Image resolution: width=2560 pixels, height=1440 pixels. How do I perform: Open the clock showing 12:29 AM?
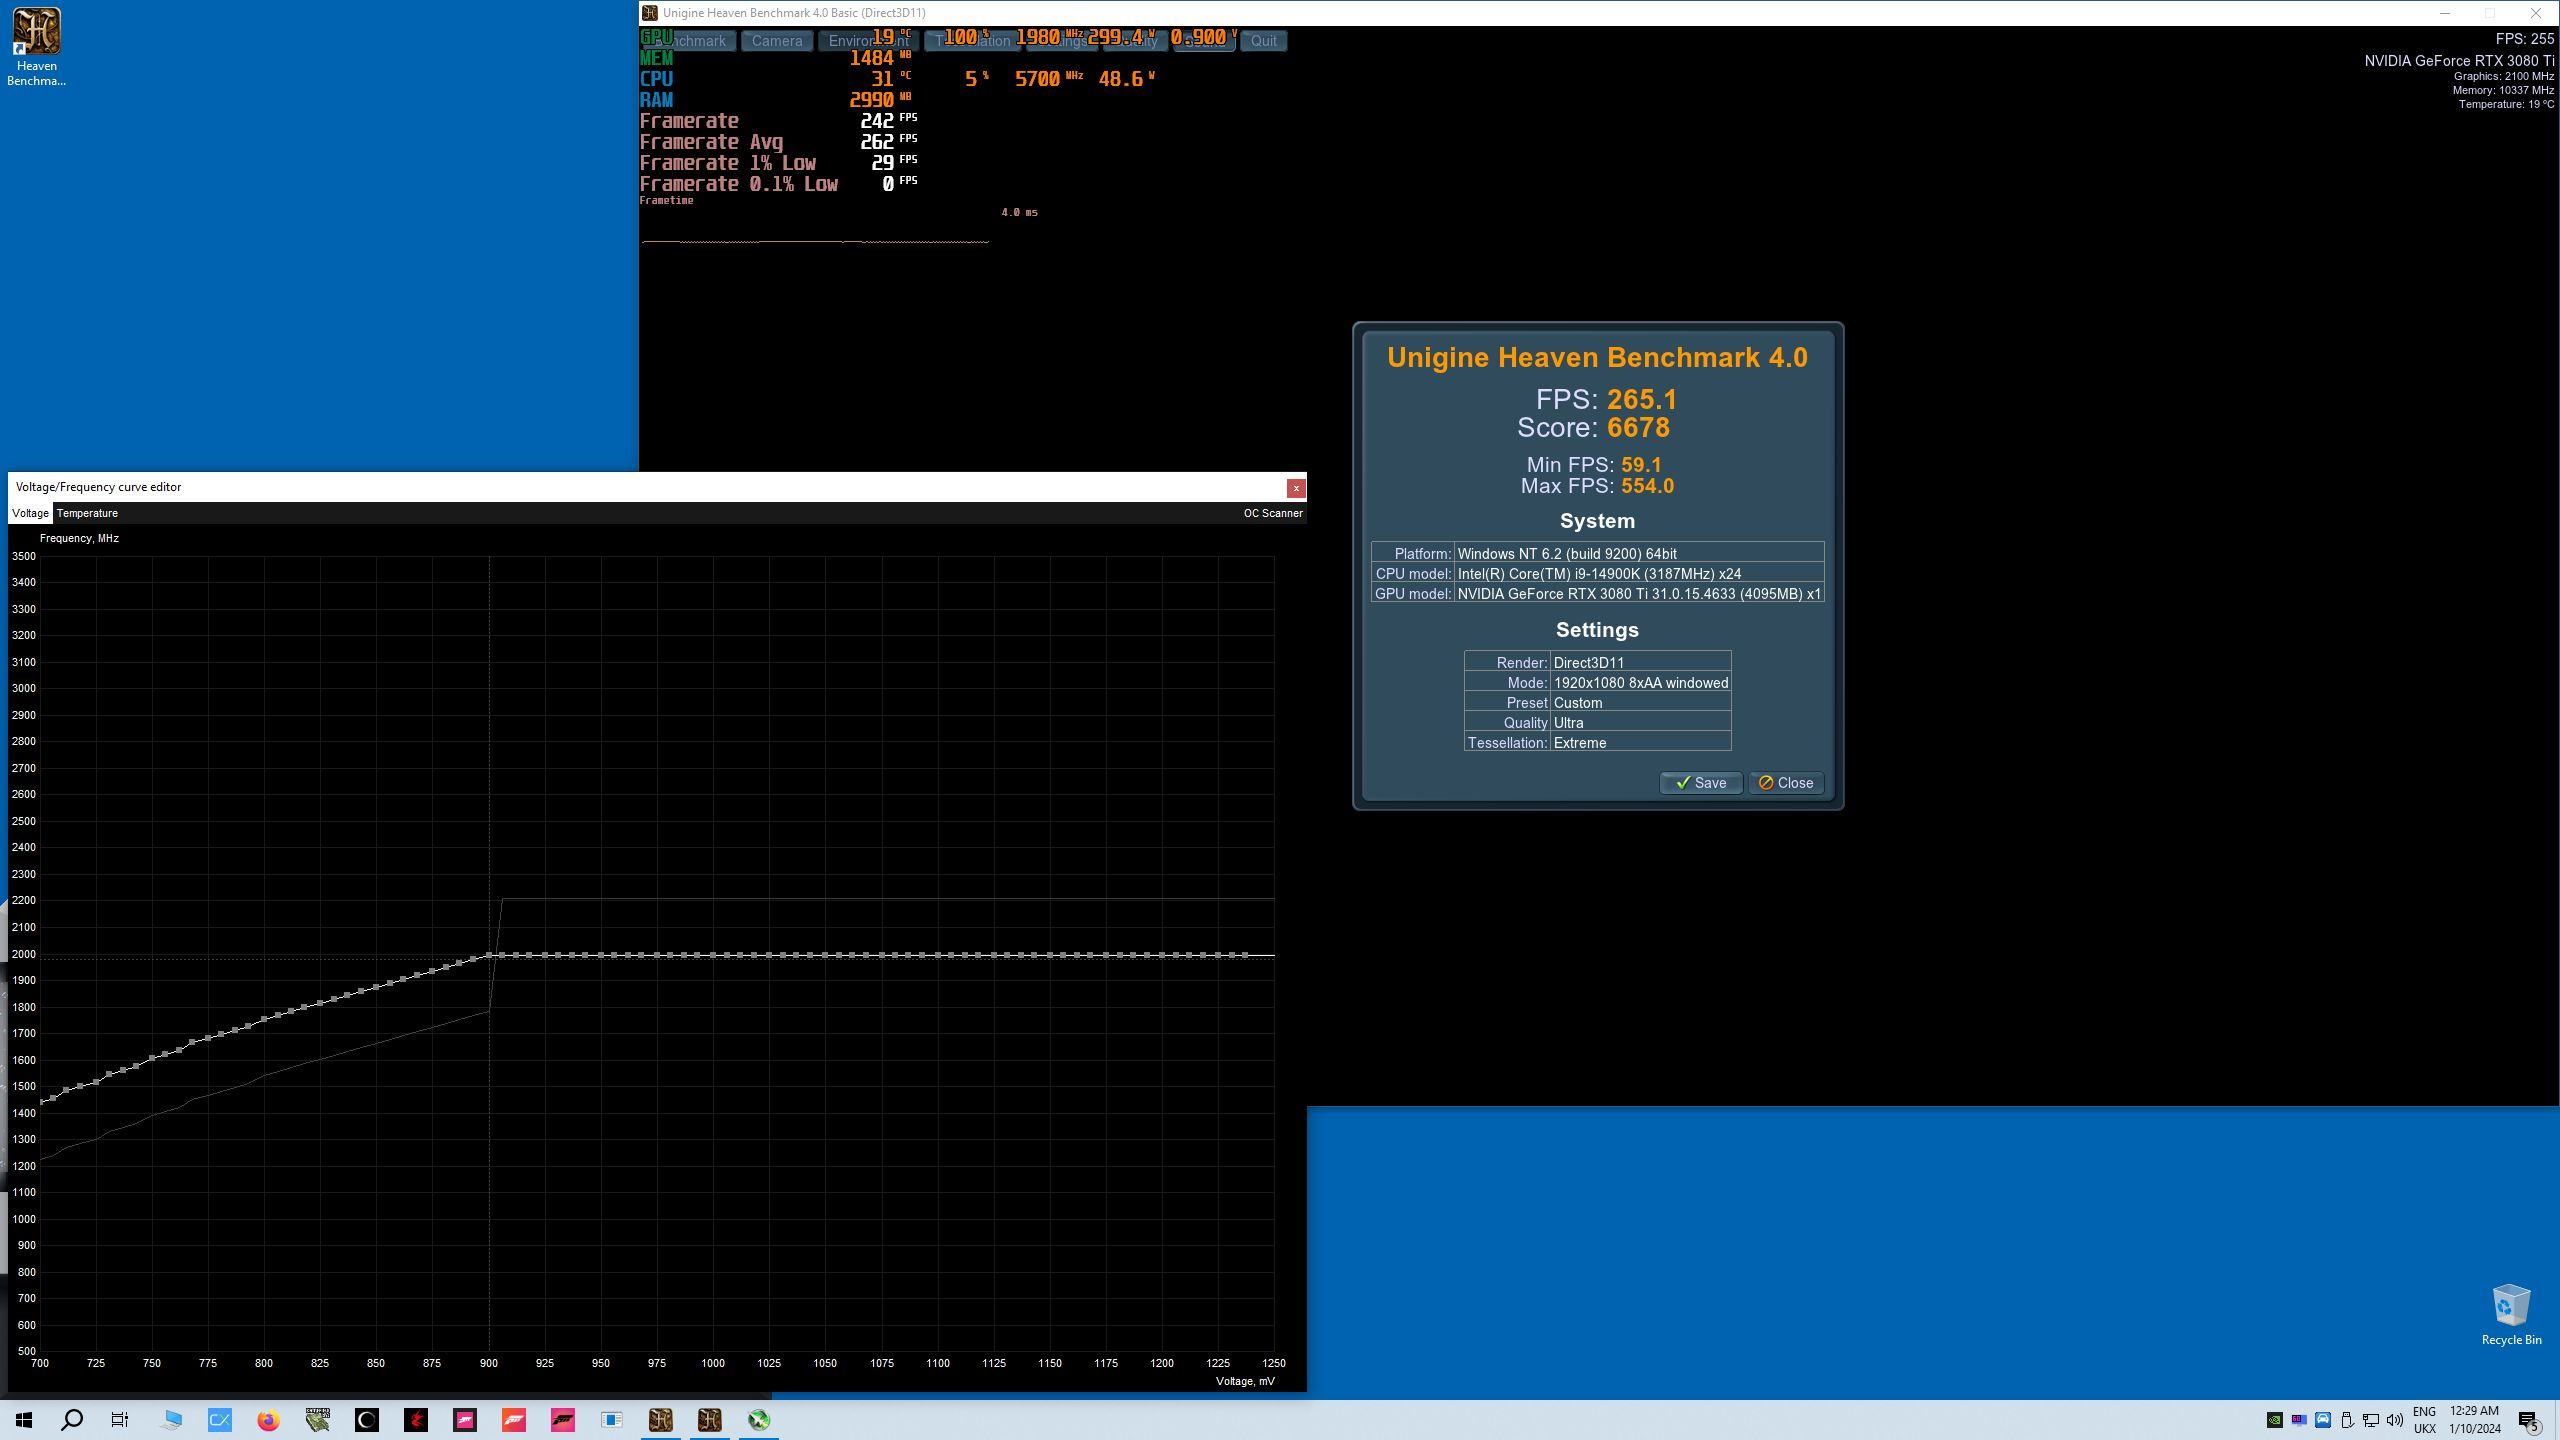[x=2475, y=1420]
